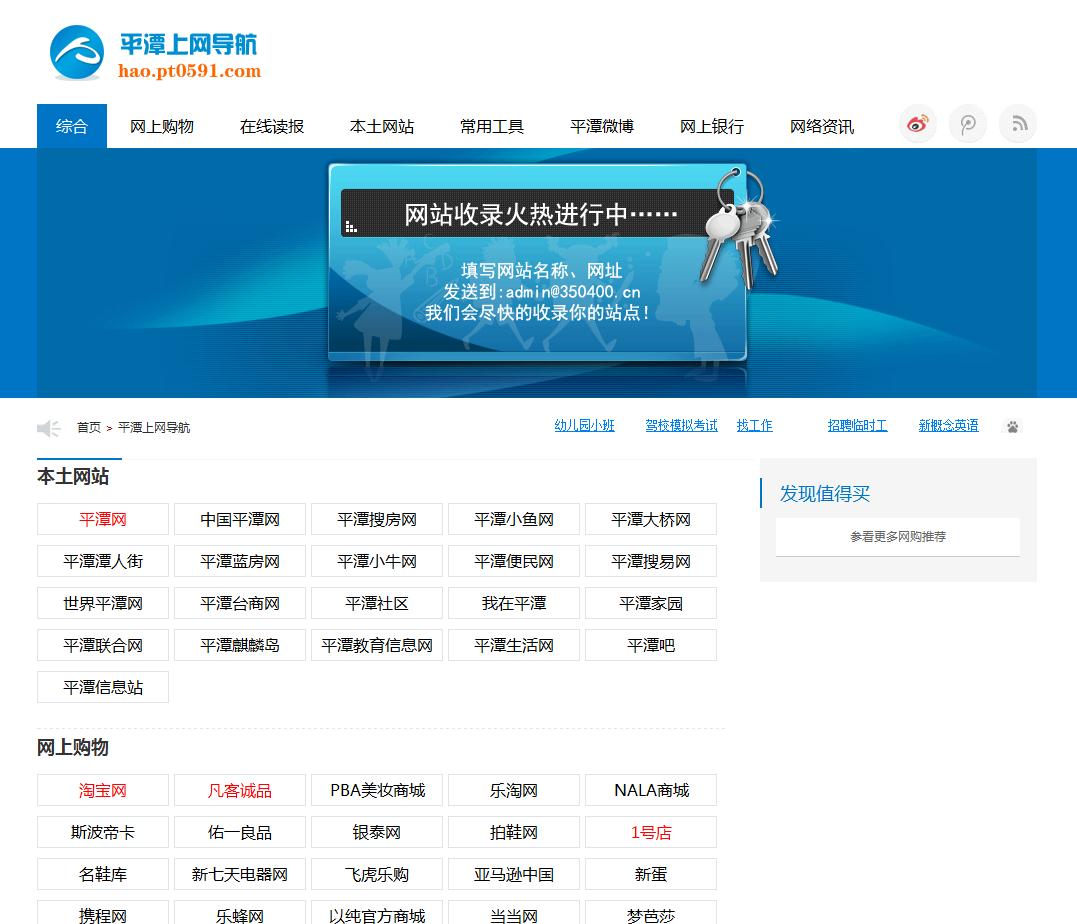Click the Tencent Pengyou icon in the header
Viewport: 1077px width, 924px height.
(x=967, y=123)
